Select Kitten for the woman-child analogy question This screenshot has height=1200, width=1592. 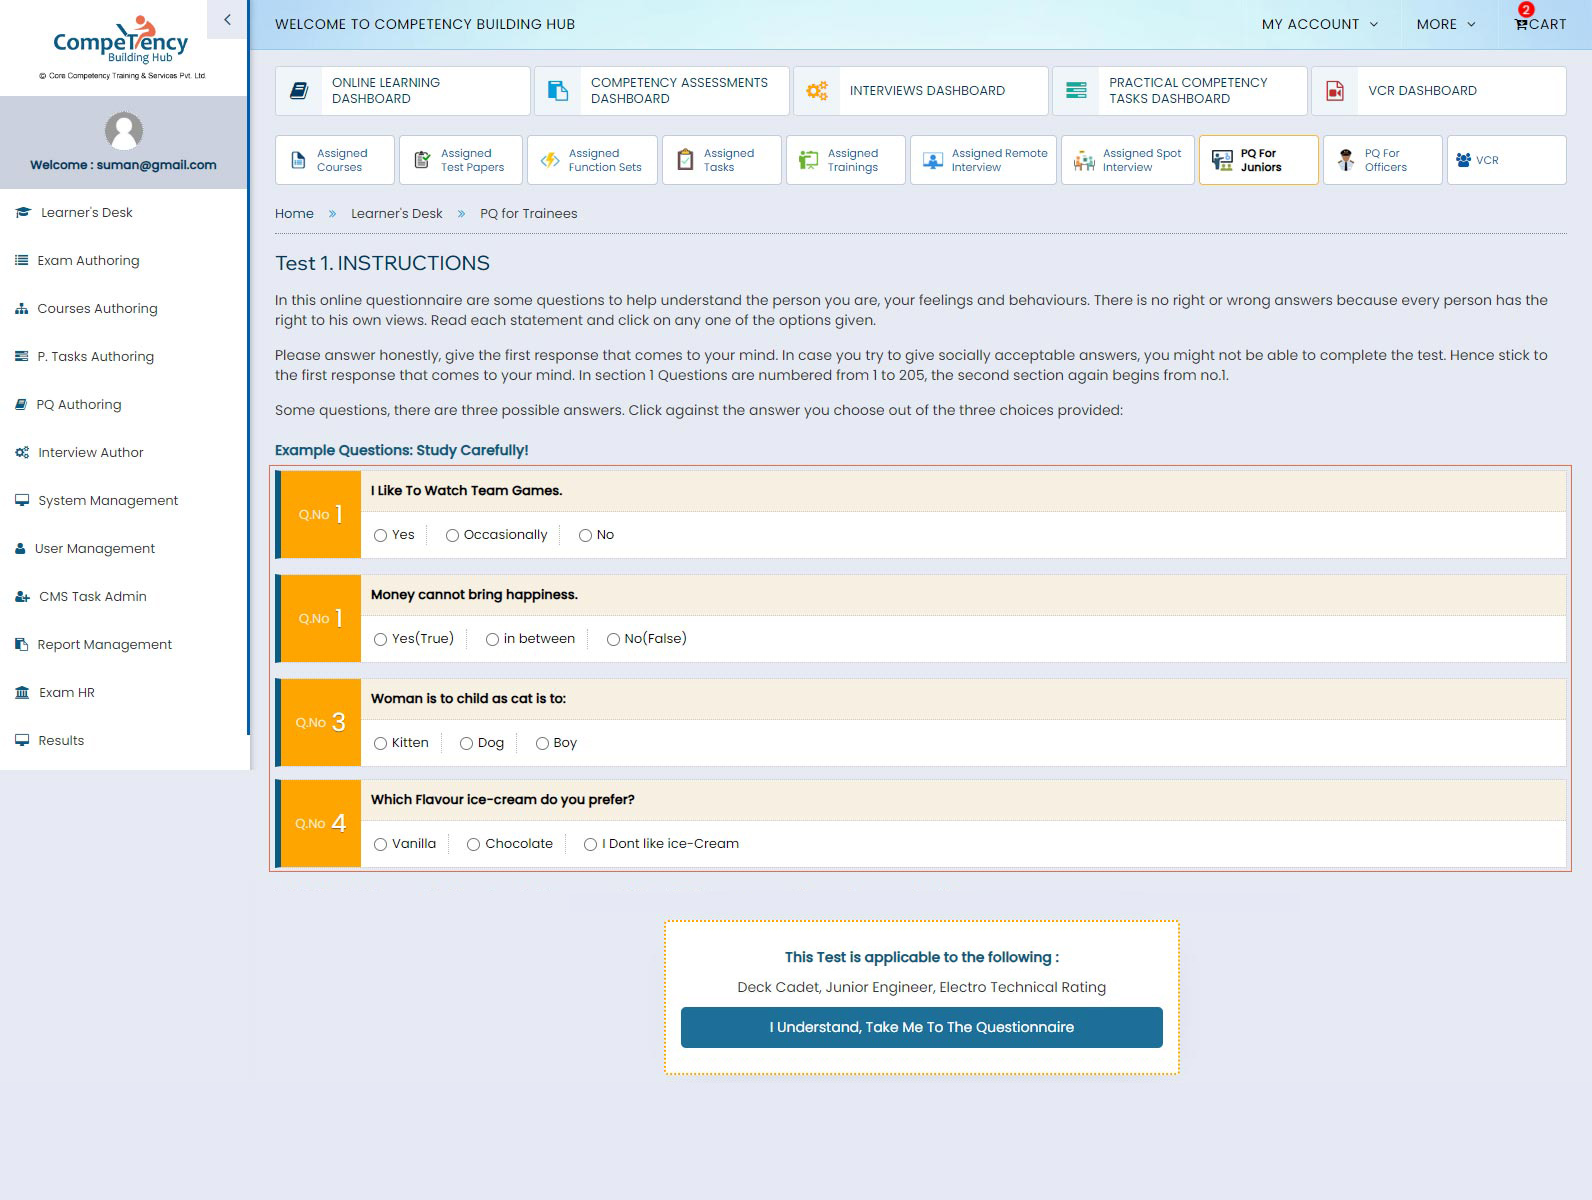pyautogui.click(x=381, y=744)
